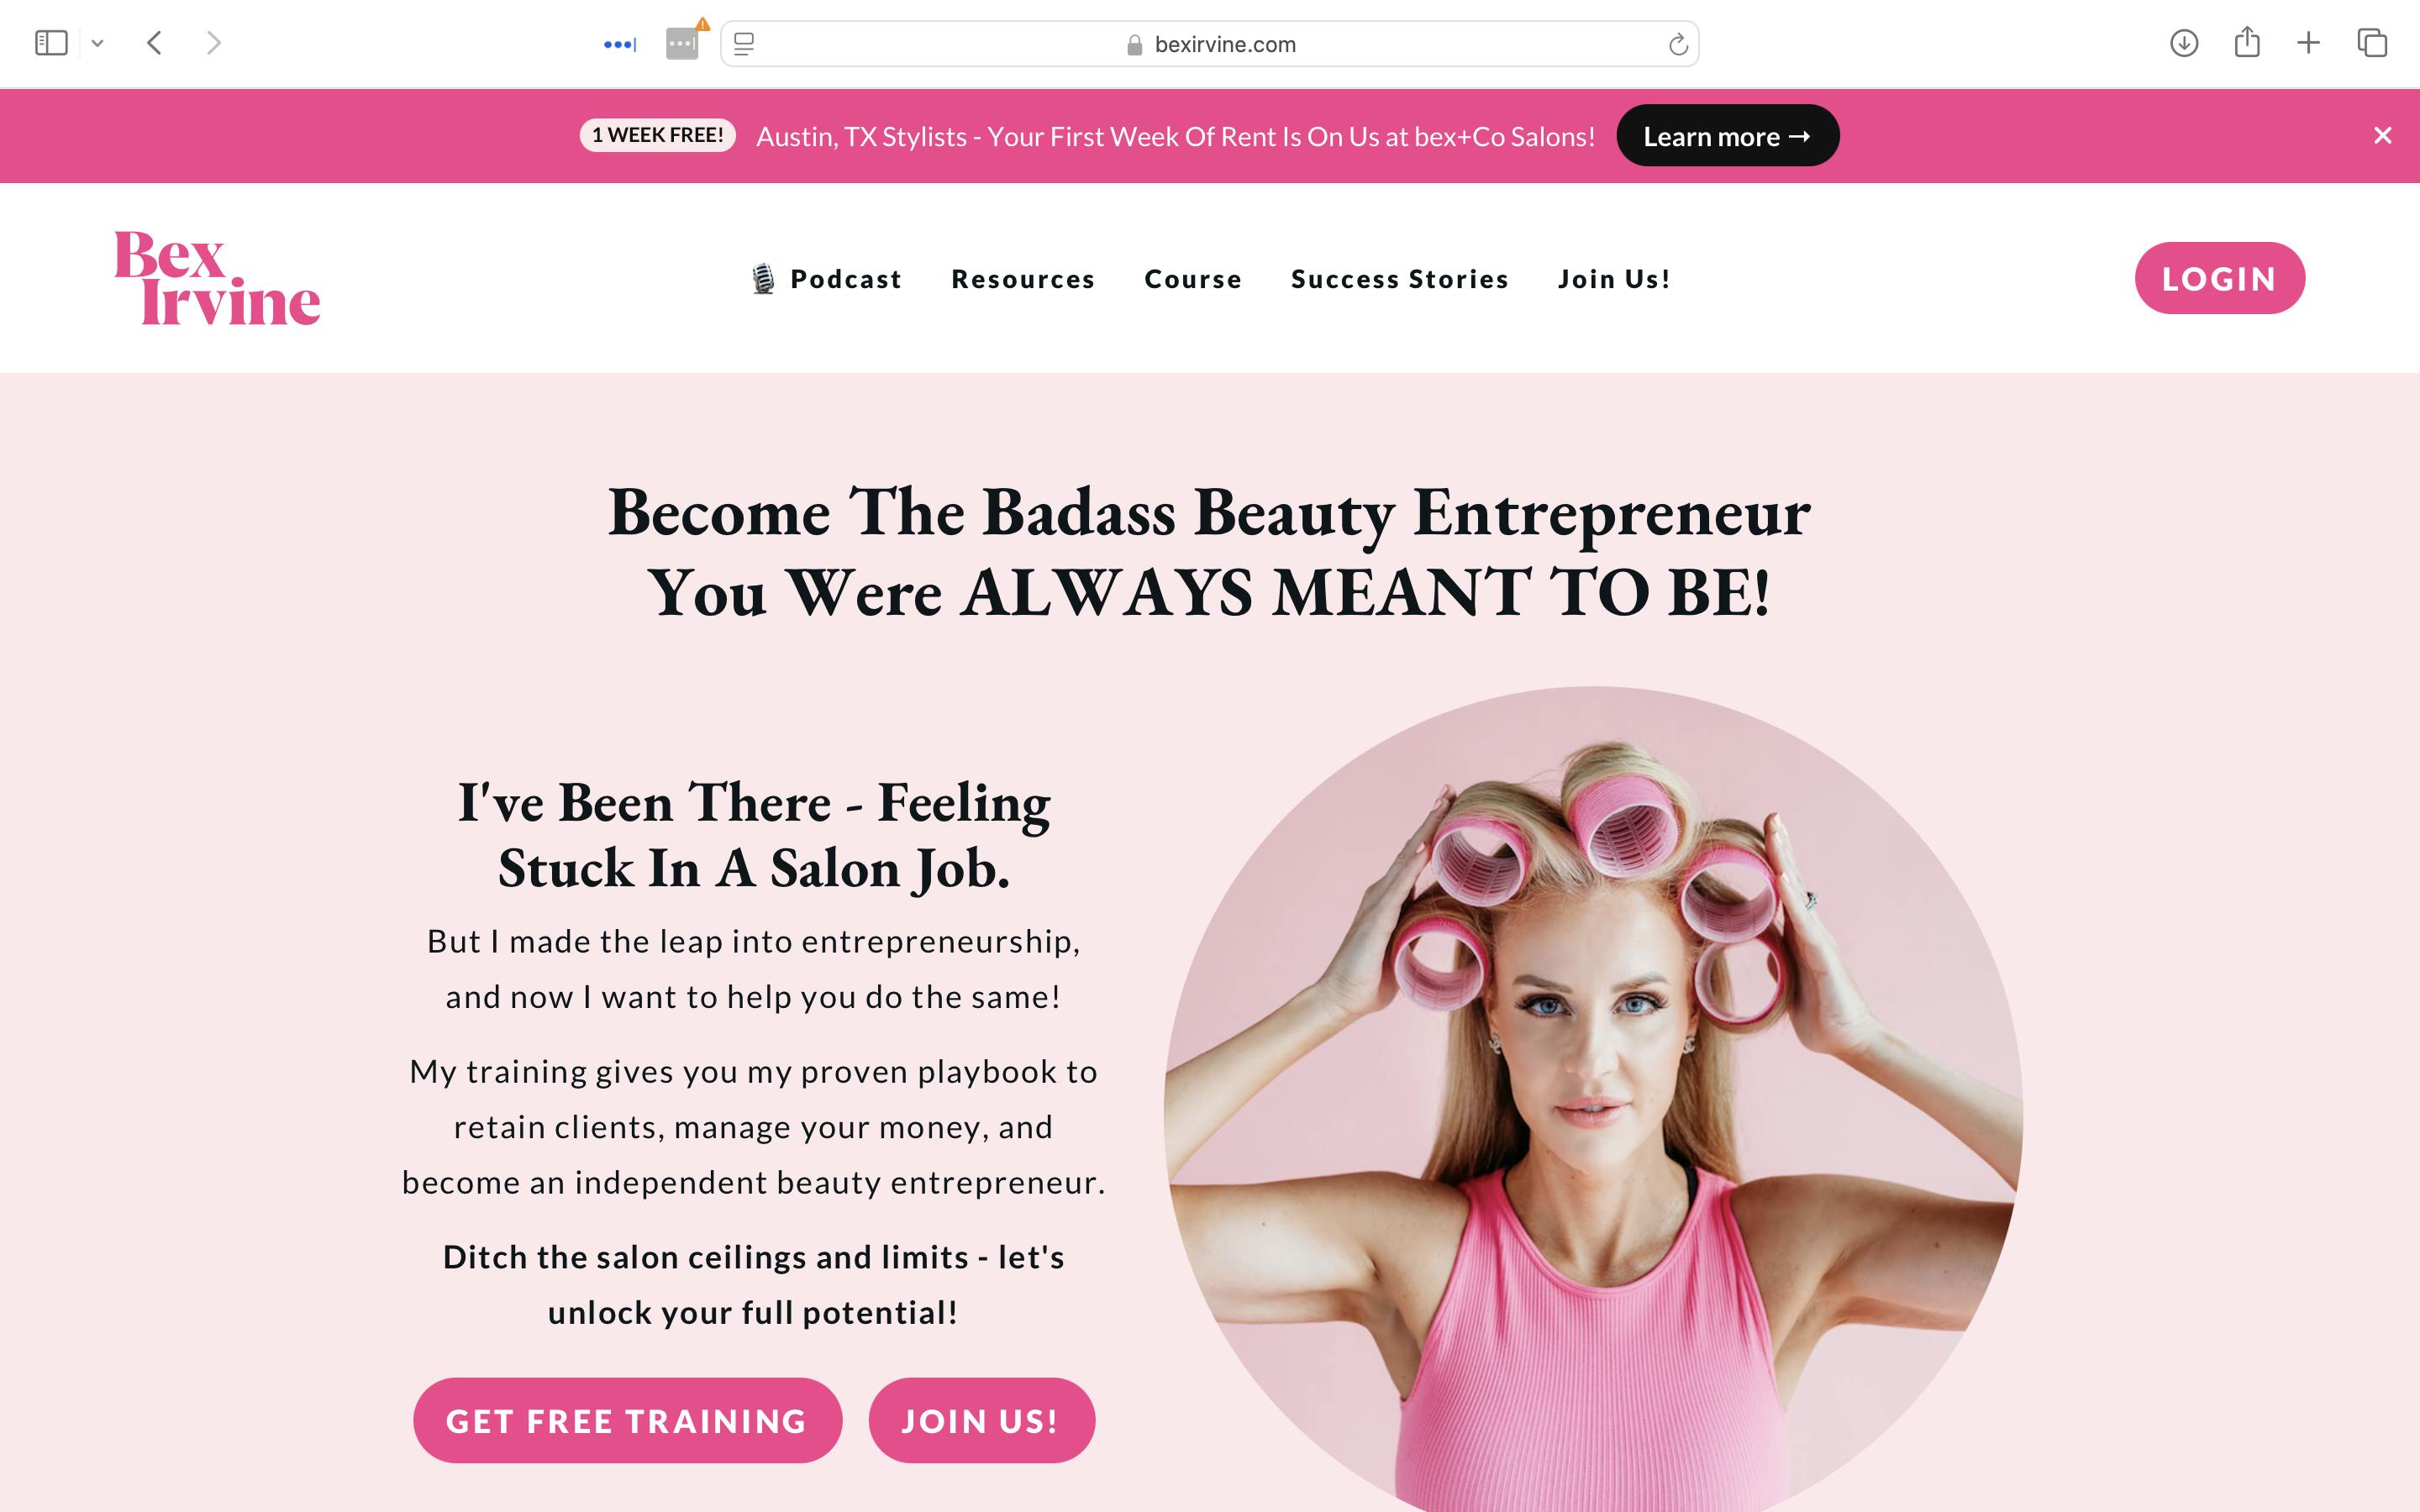2420x1512 pixels.
Task: Click the forward navigation arrow
Action: coord(213,43)
